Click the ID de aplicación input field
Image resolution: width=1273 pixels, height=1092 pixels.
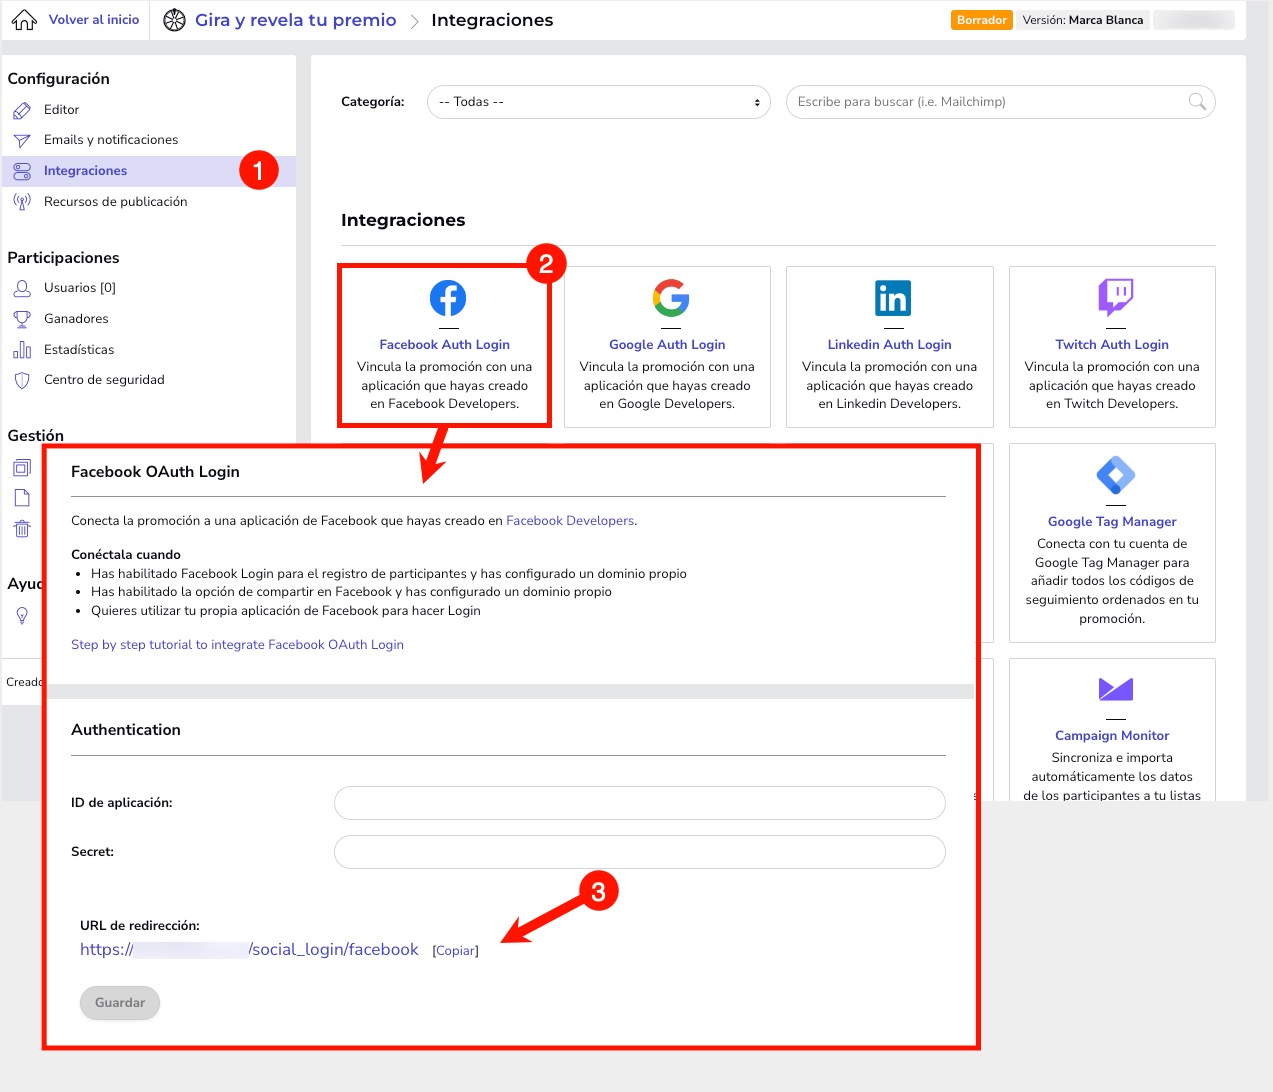[x=640, y=803]
